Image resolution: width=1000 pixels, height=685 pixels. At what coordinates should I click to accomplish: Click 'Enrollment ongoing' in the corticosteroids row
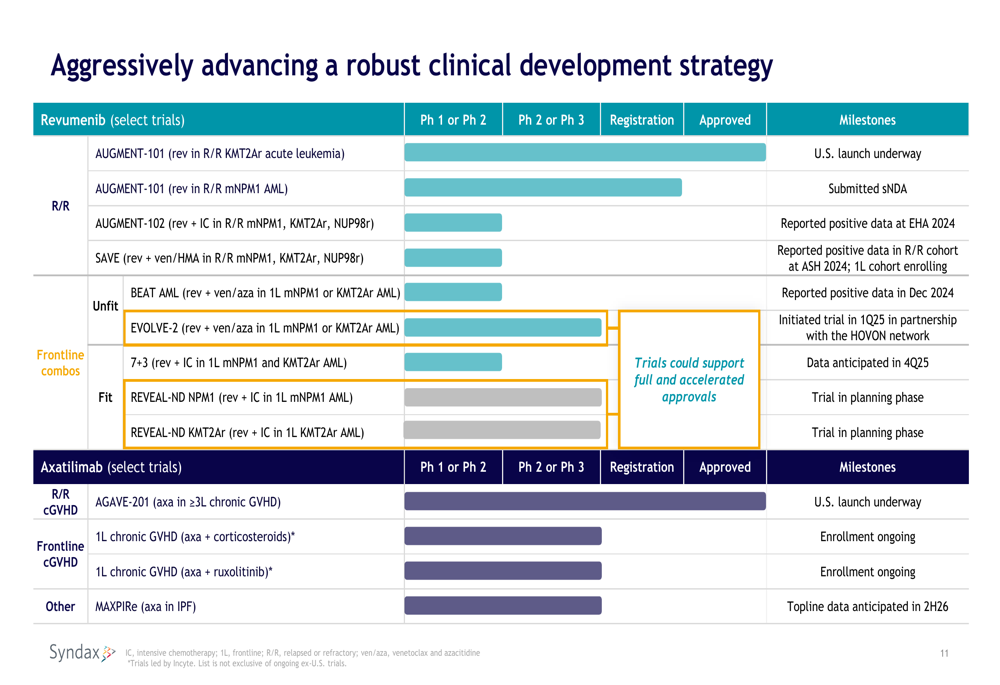pyautogui.click(x=867, y=536)
